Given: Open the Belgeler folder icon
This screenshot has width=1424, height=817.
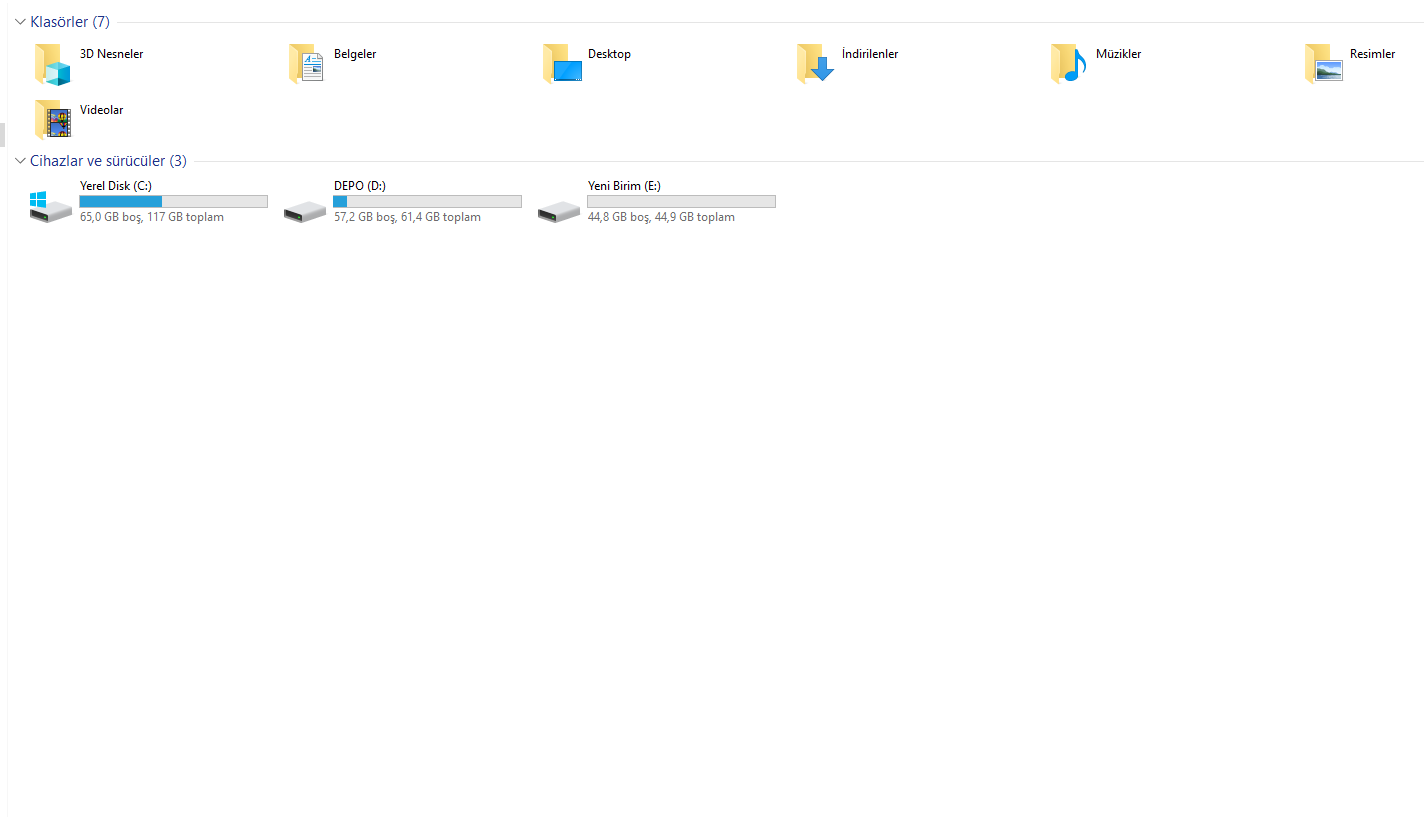Looking at the screenshot, I should (x=307, y=64).
